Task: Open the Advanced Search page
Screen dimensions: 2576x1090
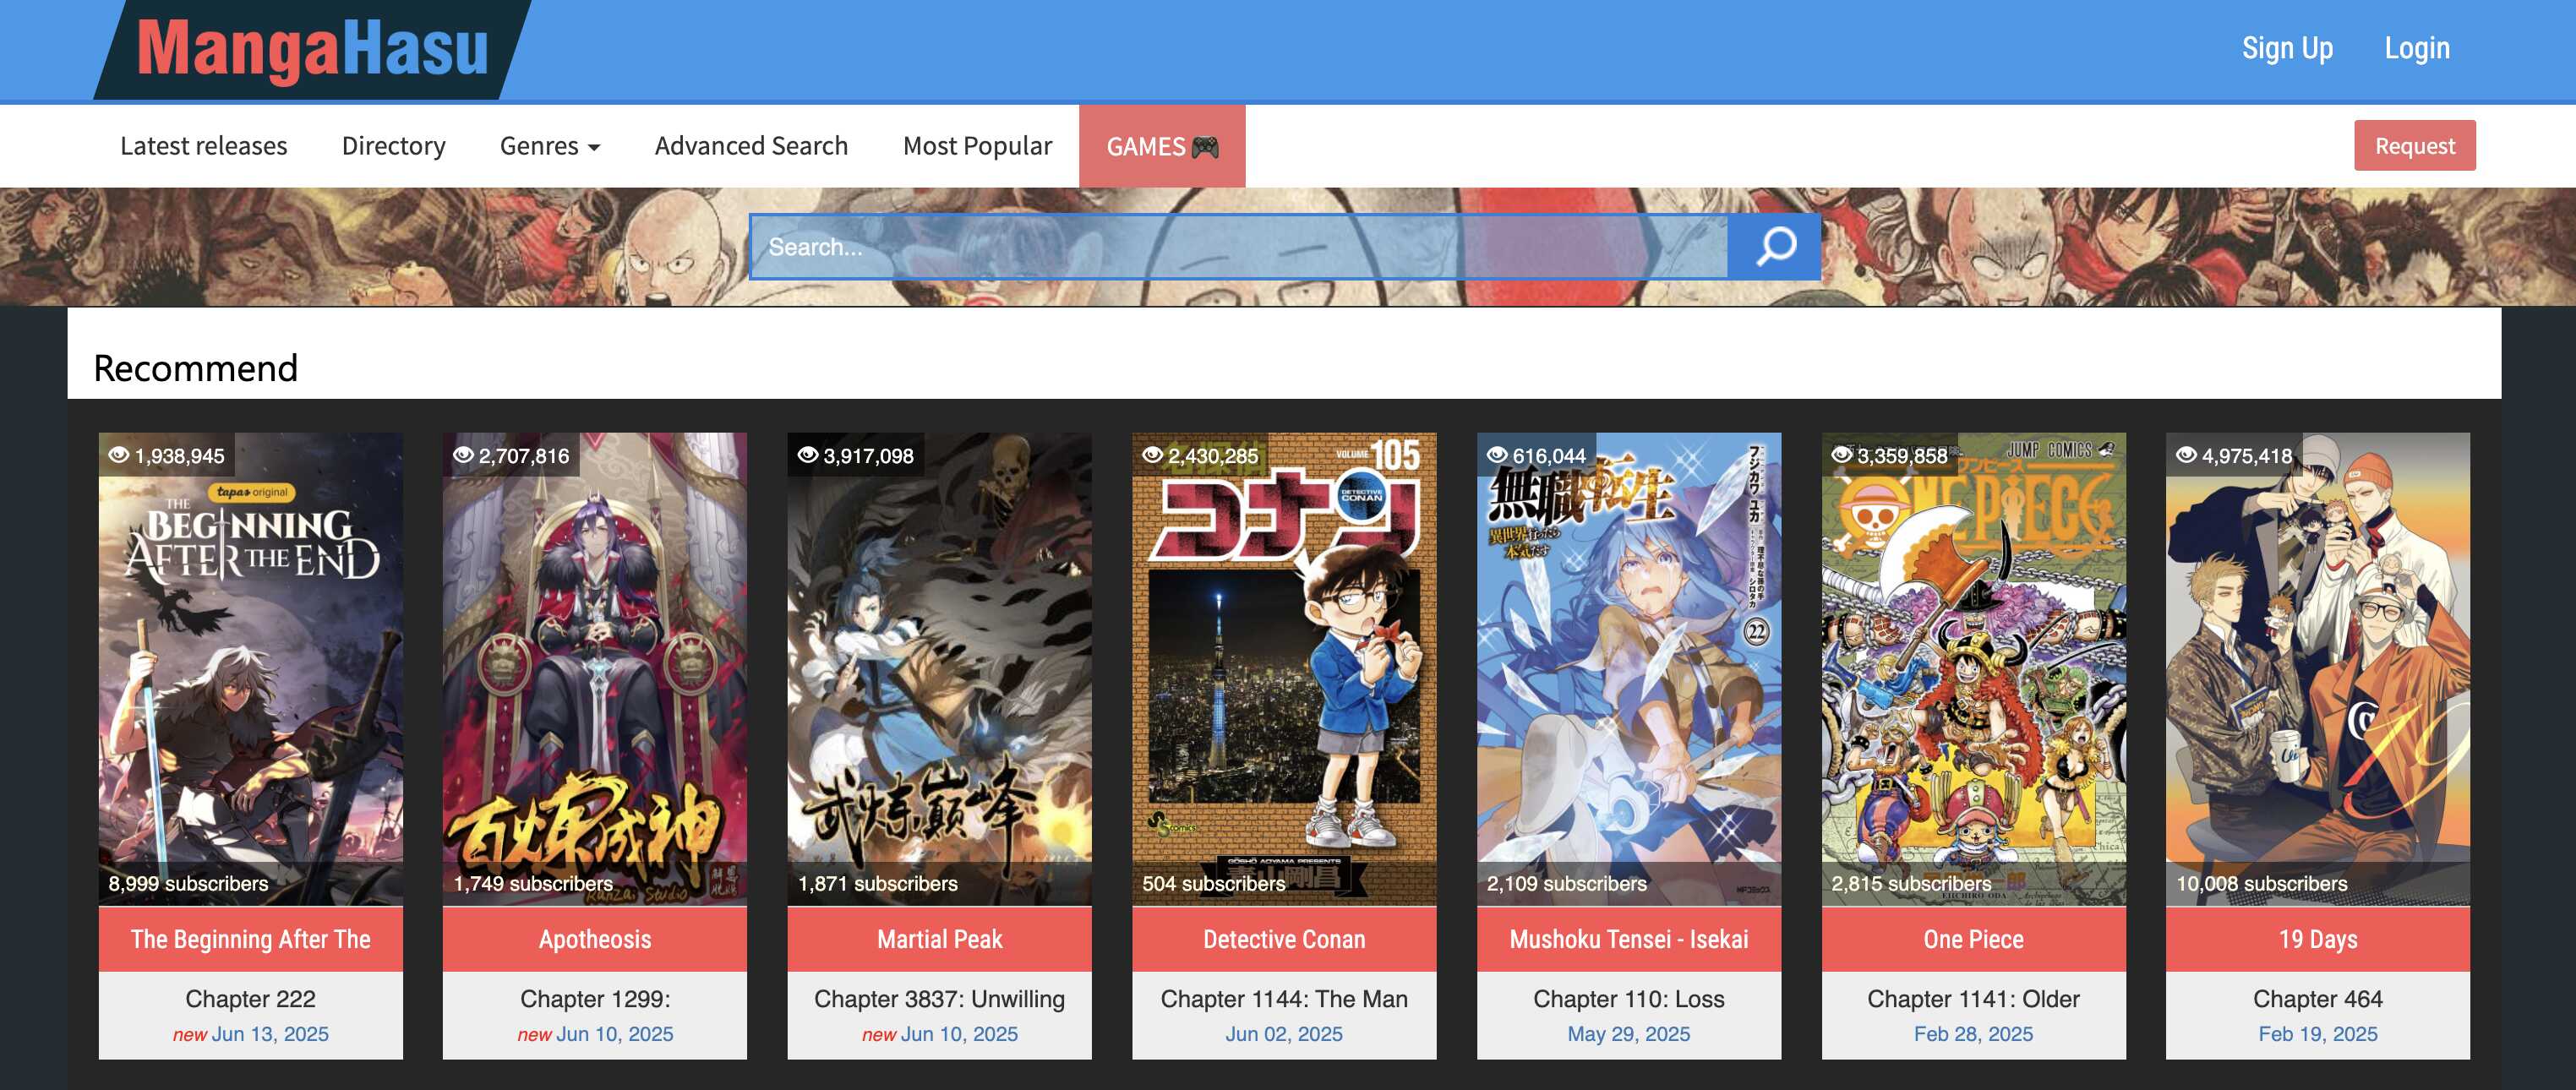Action: [x=751, y=145]
